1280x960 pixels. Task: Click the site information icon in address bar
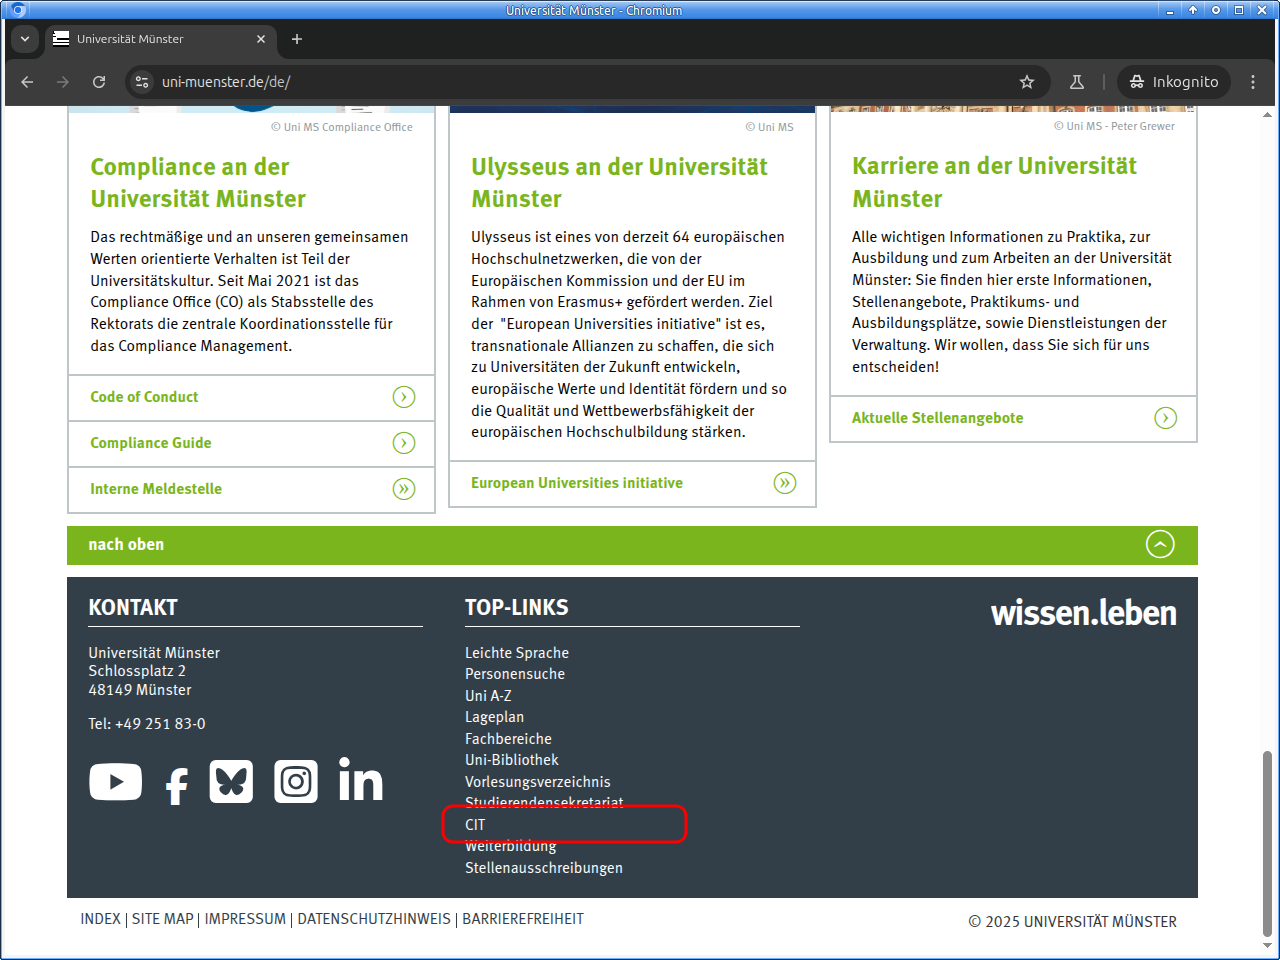142,82
